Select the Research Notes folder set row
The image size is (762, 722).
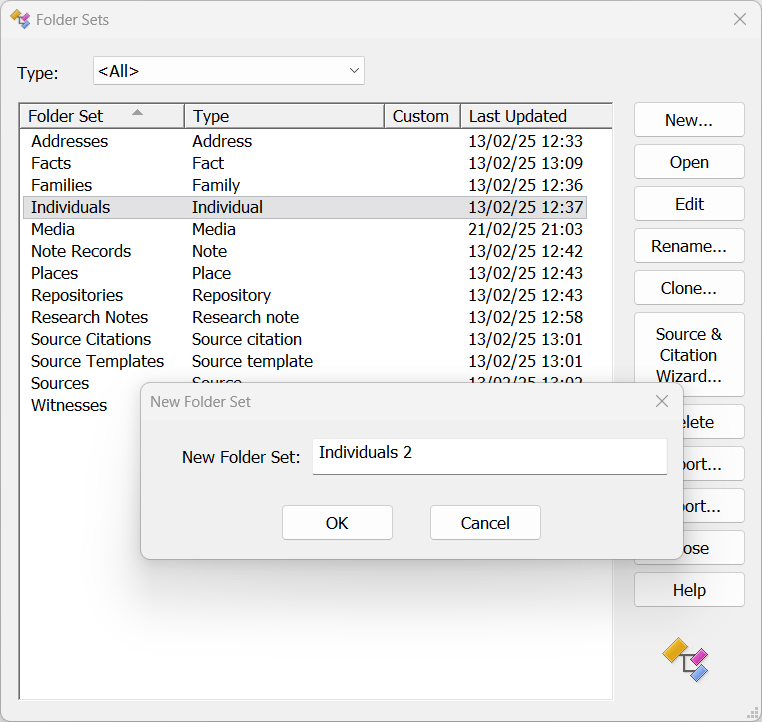305,317
